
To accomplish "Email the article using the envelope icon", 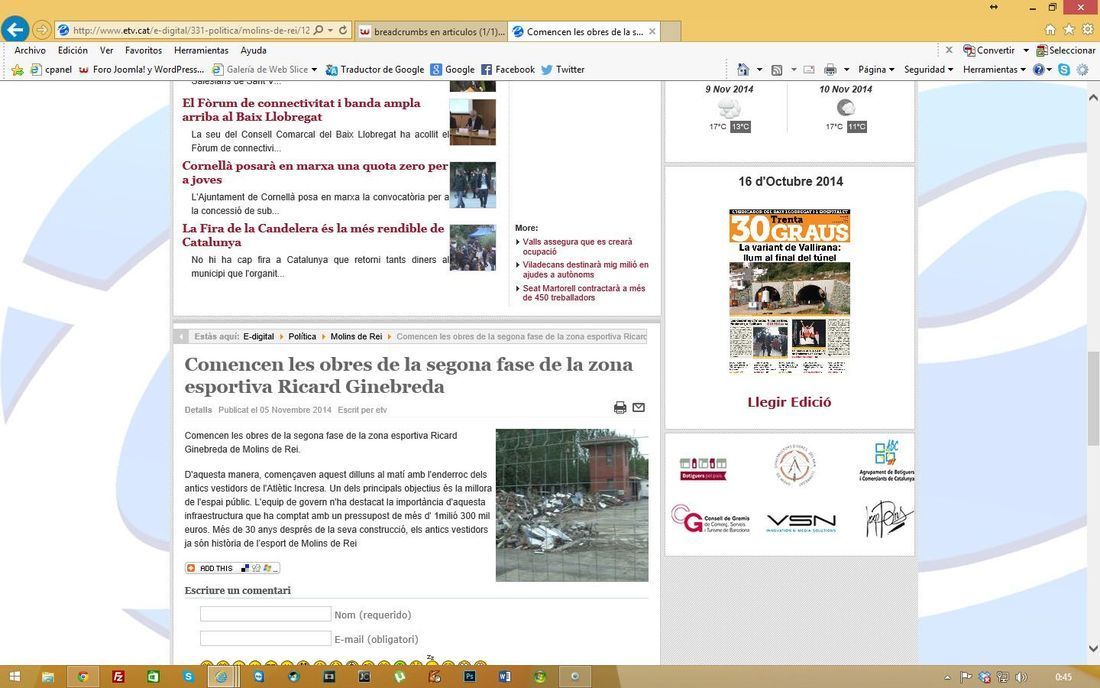I will (x=638, y=407).
